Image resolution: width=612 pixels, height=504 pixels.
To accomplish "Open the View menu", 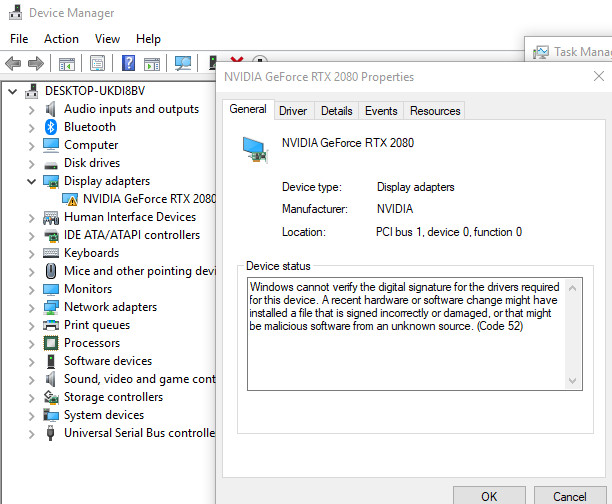I will (x=107, y=39).
